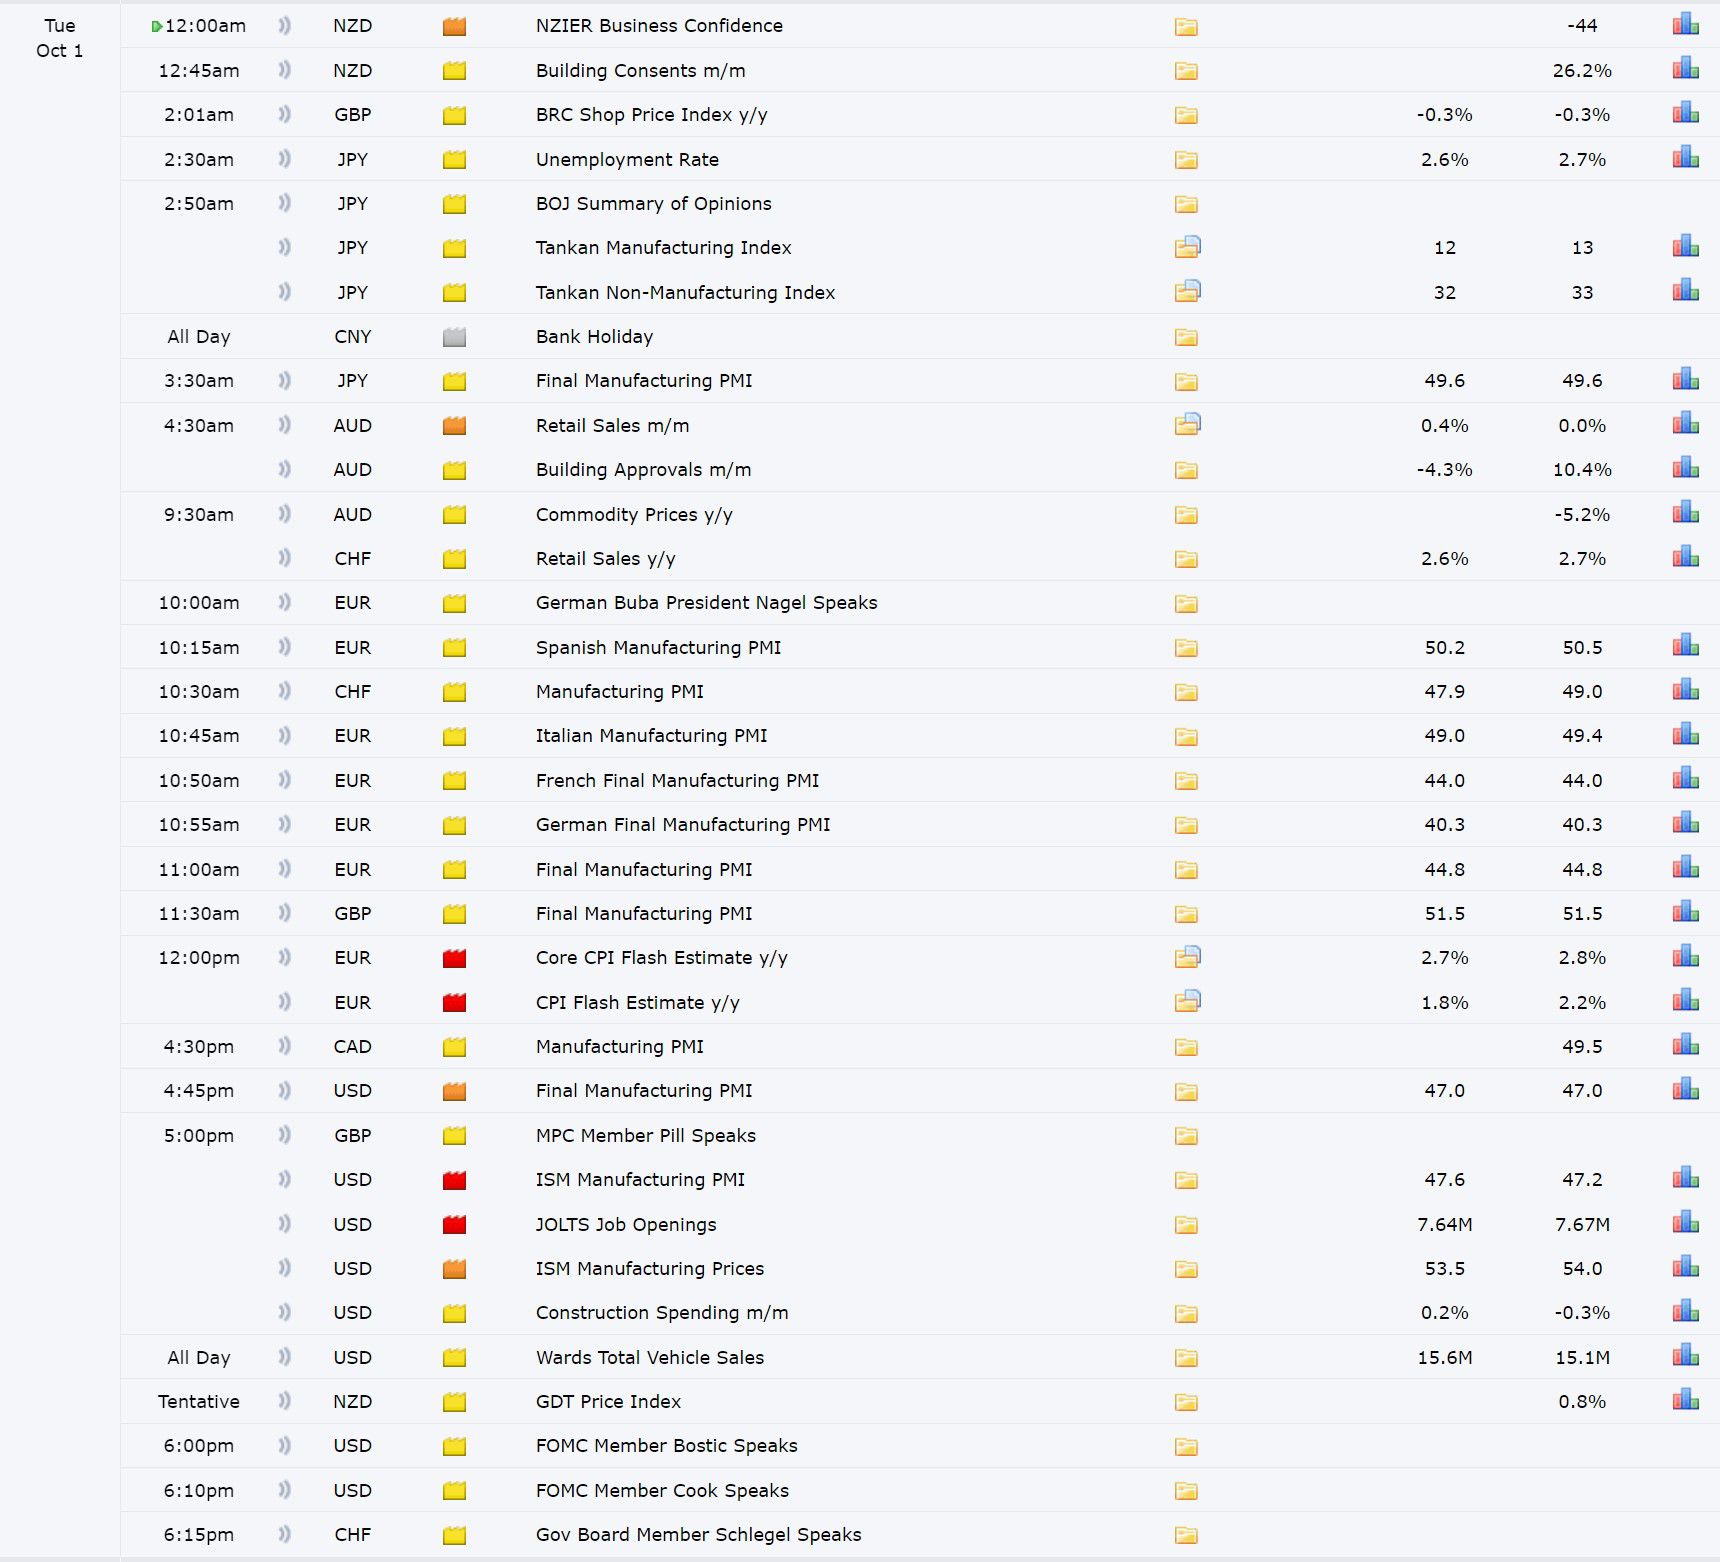Open chart icon for NZIER Business Confidence
The height and width of the screenshot is (1562, 1720).
(x=1685, y=25)
